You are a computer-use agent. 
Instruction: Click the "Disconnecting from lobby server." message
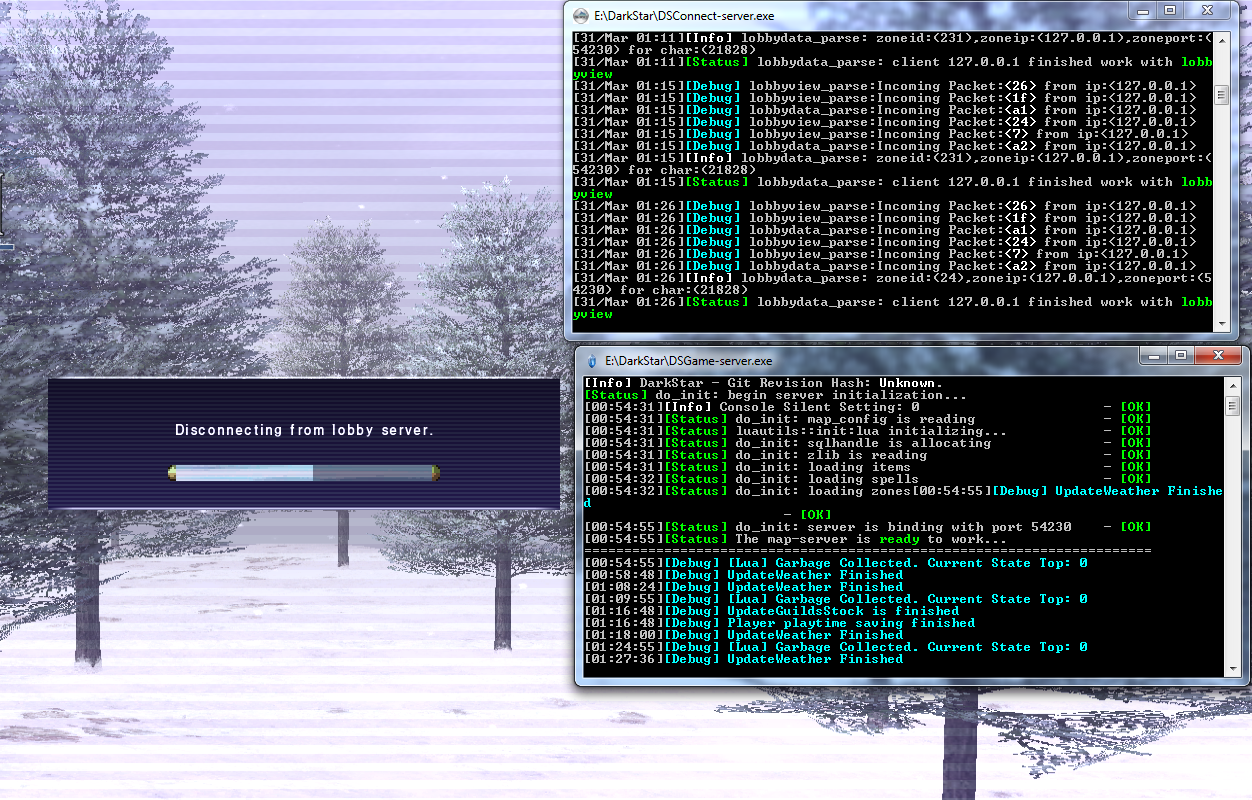(x=304, y=430)
